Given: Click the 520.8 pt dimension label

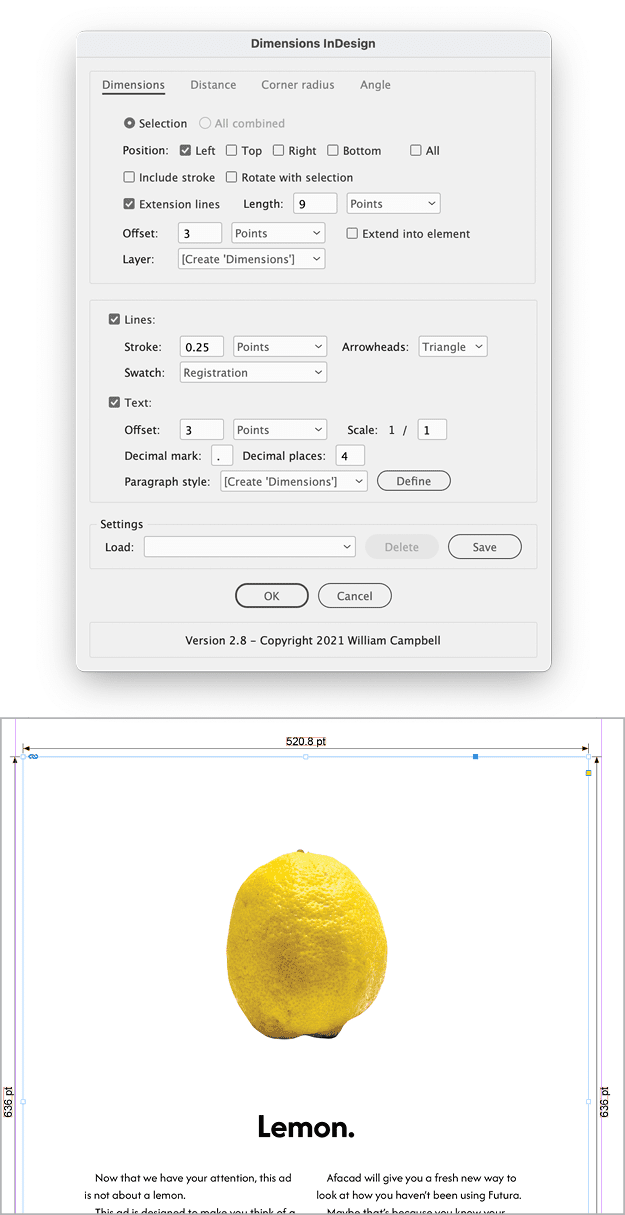Looking at the screenshot, I should click(x=306, y=742).
